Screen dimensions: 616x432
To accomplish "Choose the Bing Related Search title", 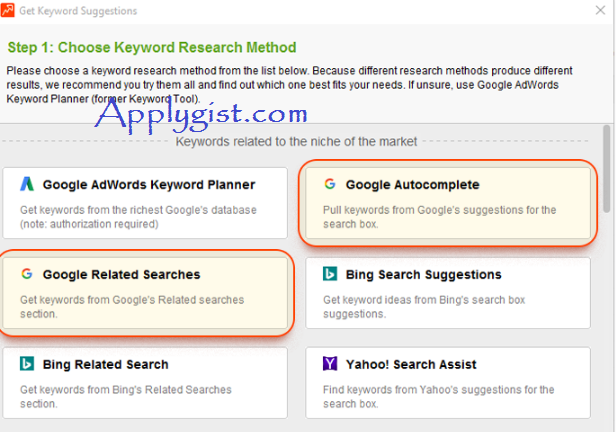I will pos(106,364).
